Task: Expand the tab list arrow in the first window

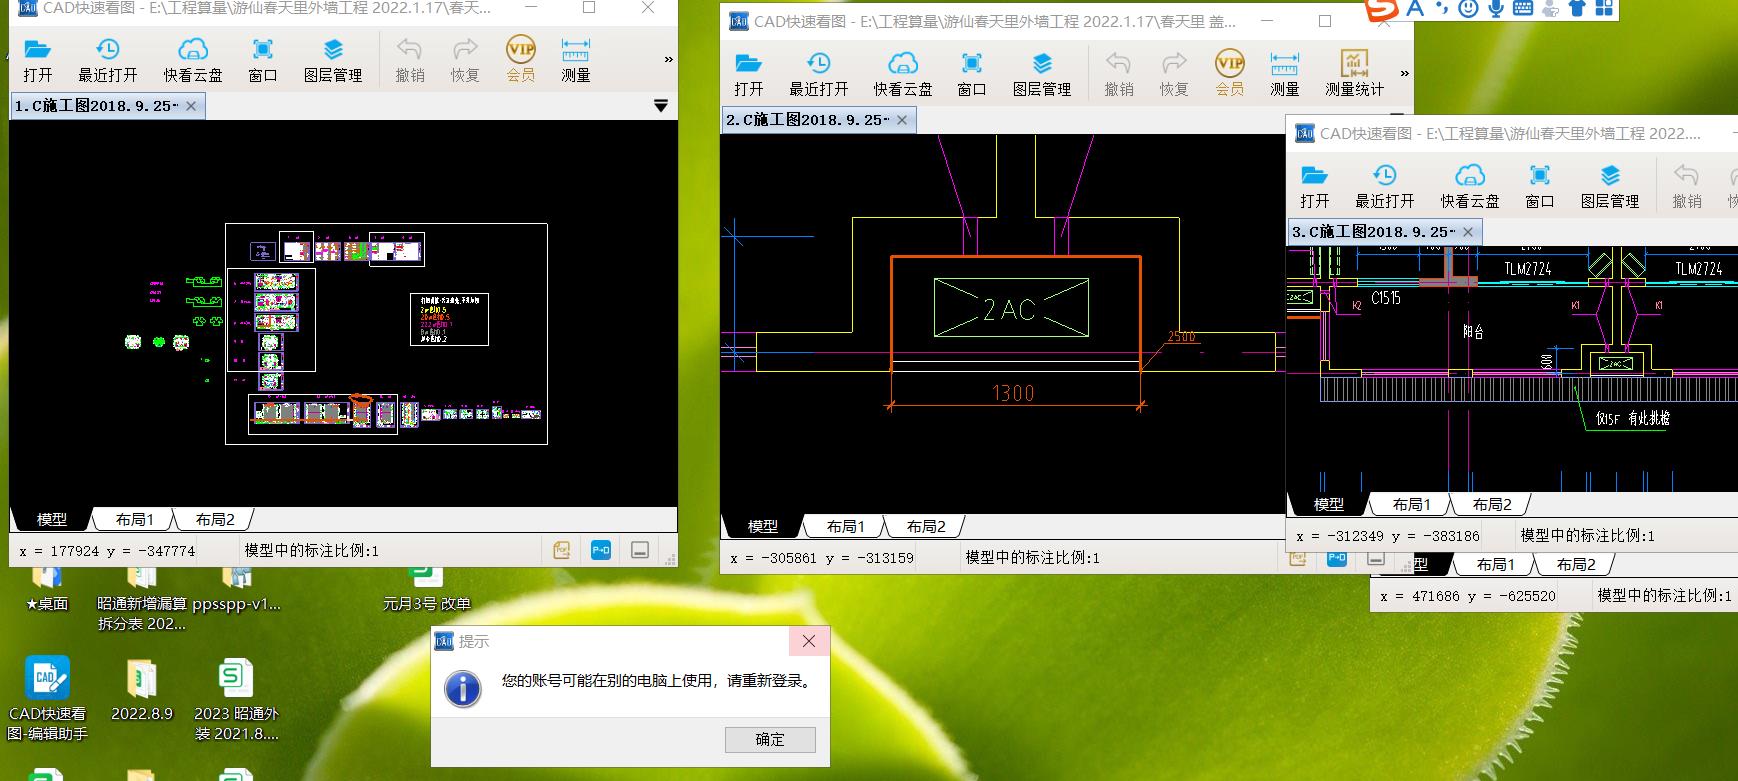Action: (x=660, y=106)
